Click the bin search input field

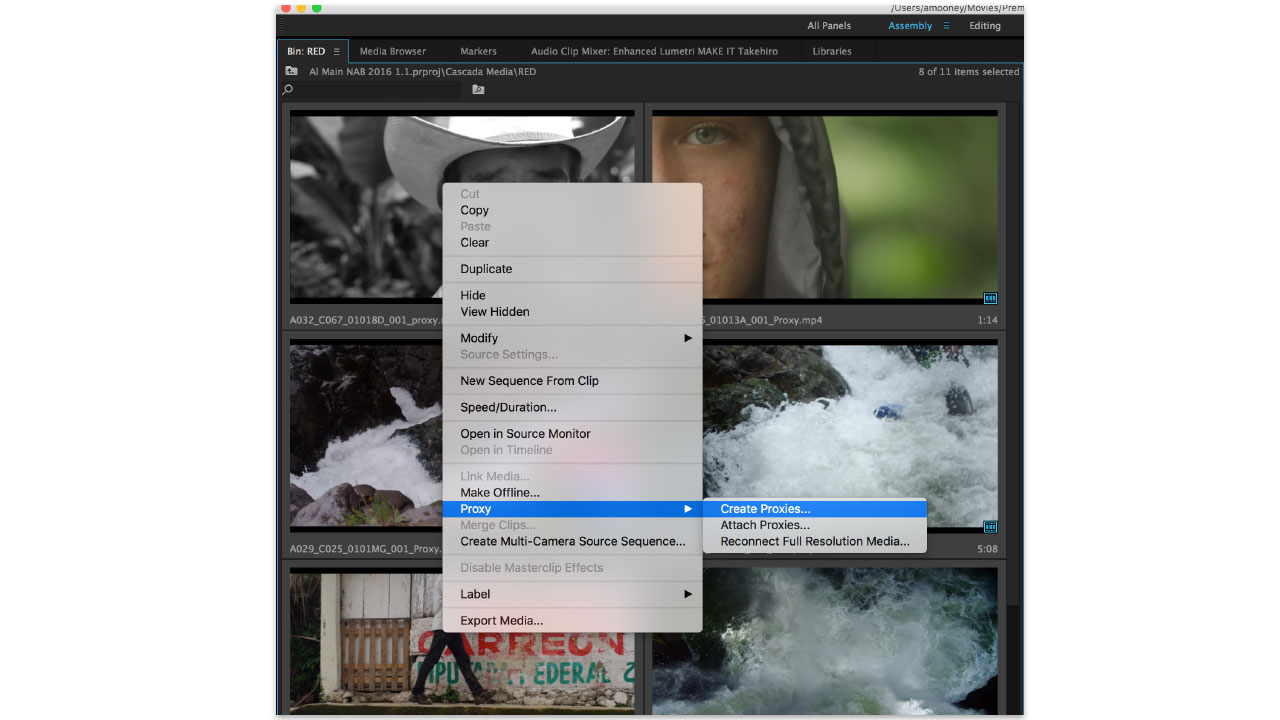380,90
